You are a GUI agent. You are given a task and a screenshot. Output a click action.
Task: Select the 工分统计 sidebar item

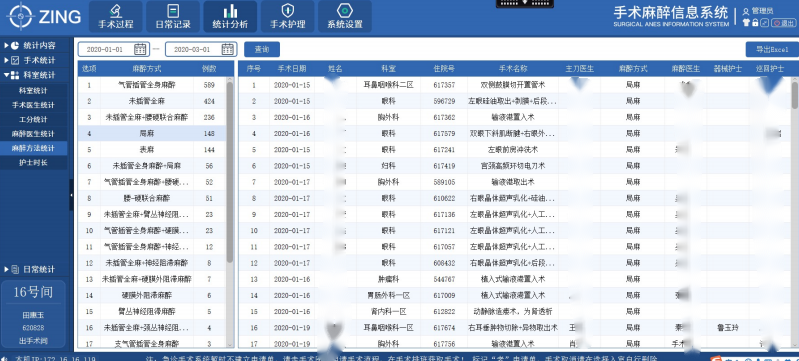tap(34, 119)
